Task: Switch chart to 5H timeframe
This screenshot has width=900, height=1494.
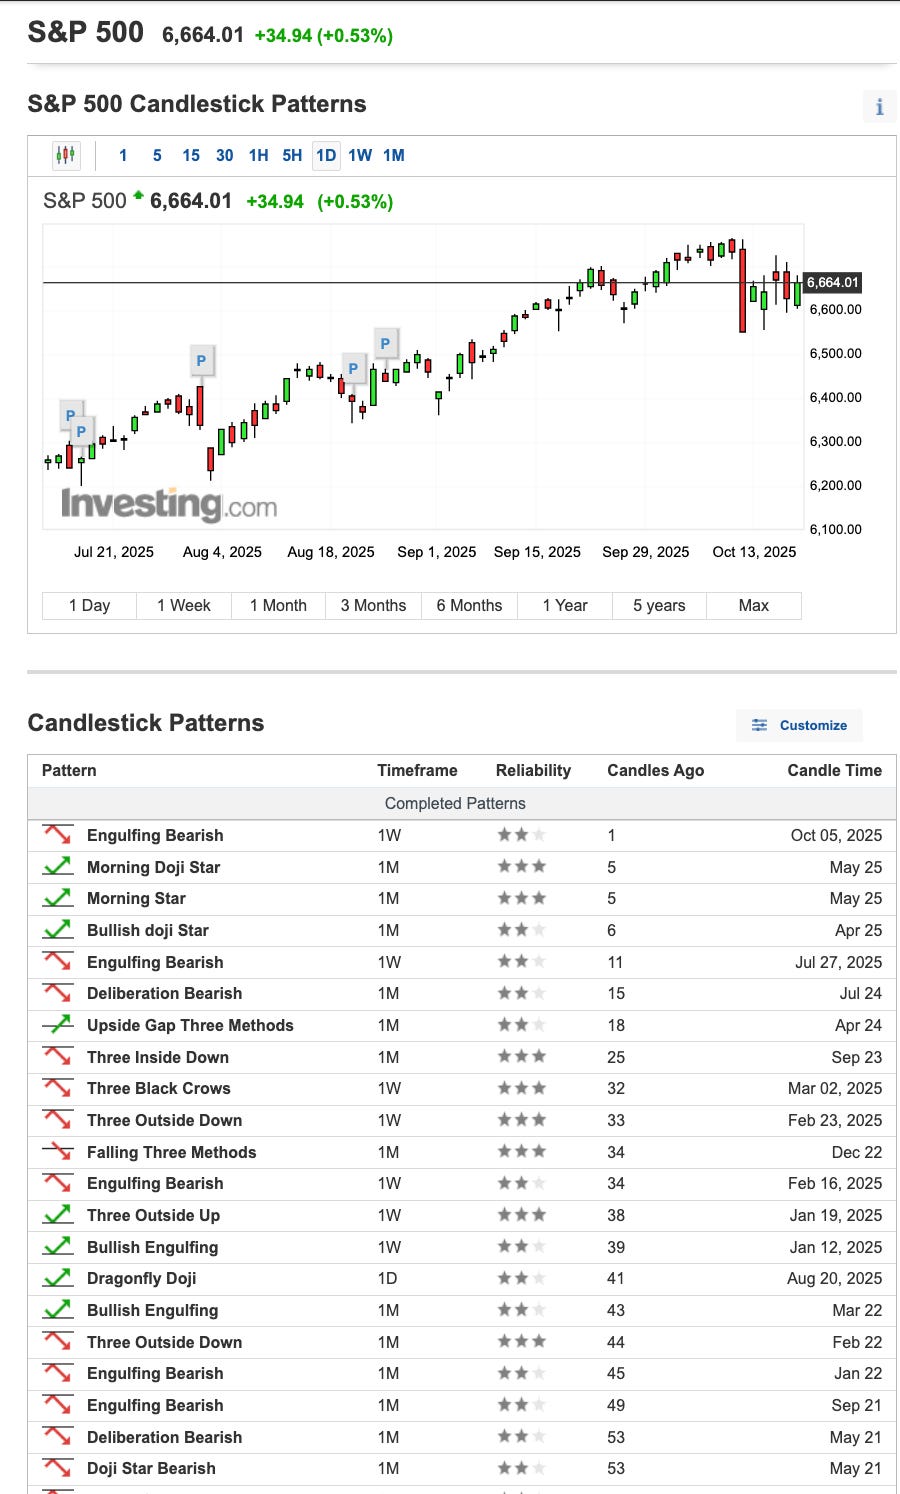Action: (292, 155)
